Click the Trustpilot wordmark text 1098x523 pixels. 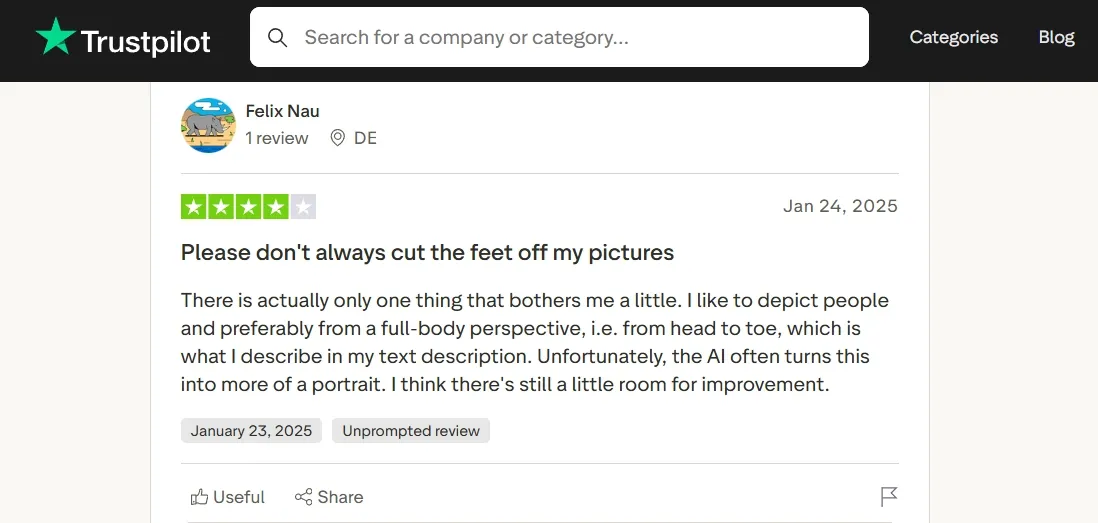click(146, 42)
